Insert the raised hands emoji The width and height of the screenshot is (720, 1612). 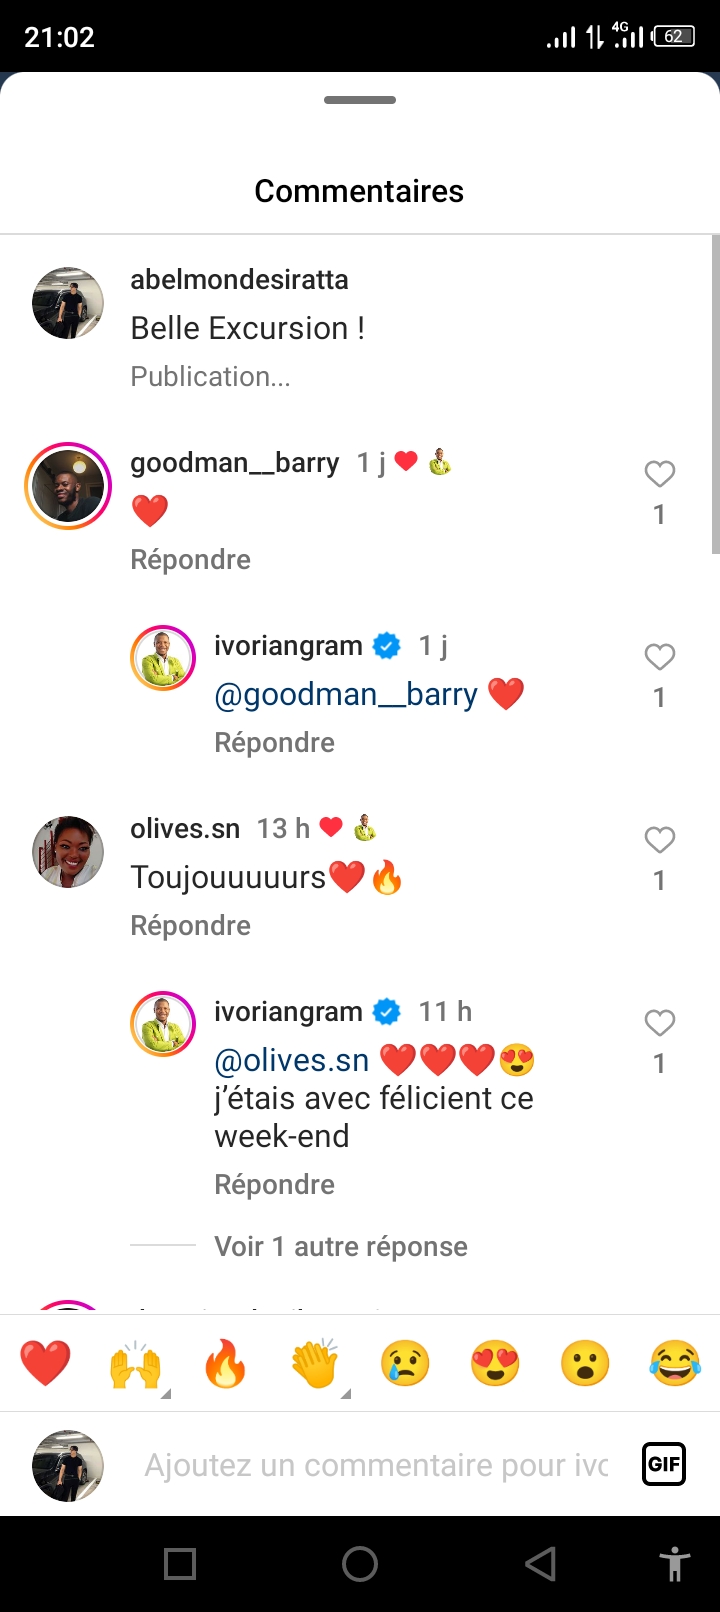135,1363
